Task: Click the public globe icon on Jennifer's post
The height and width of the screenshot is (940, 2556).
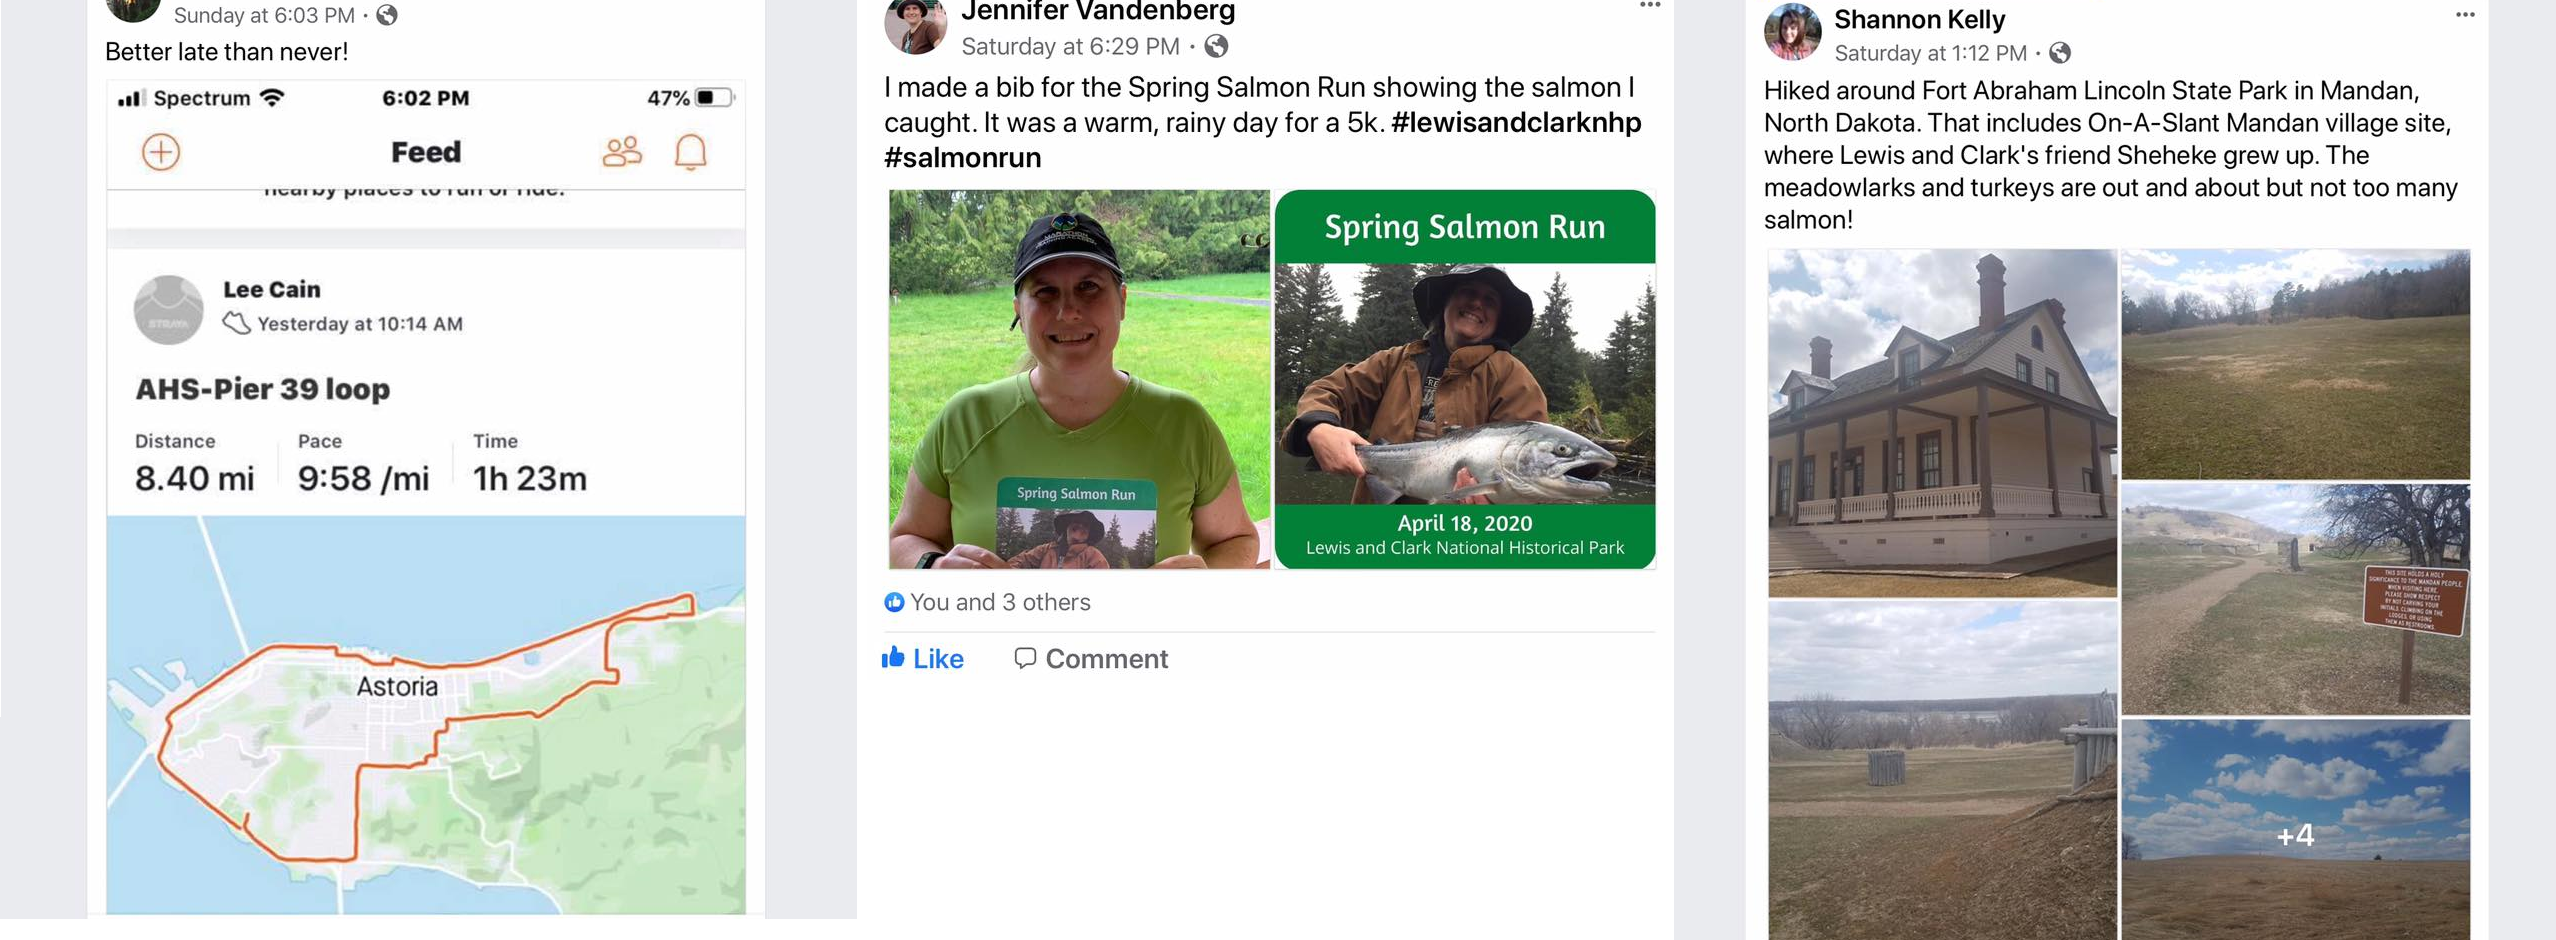Action: [1216, 47]
